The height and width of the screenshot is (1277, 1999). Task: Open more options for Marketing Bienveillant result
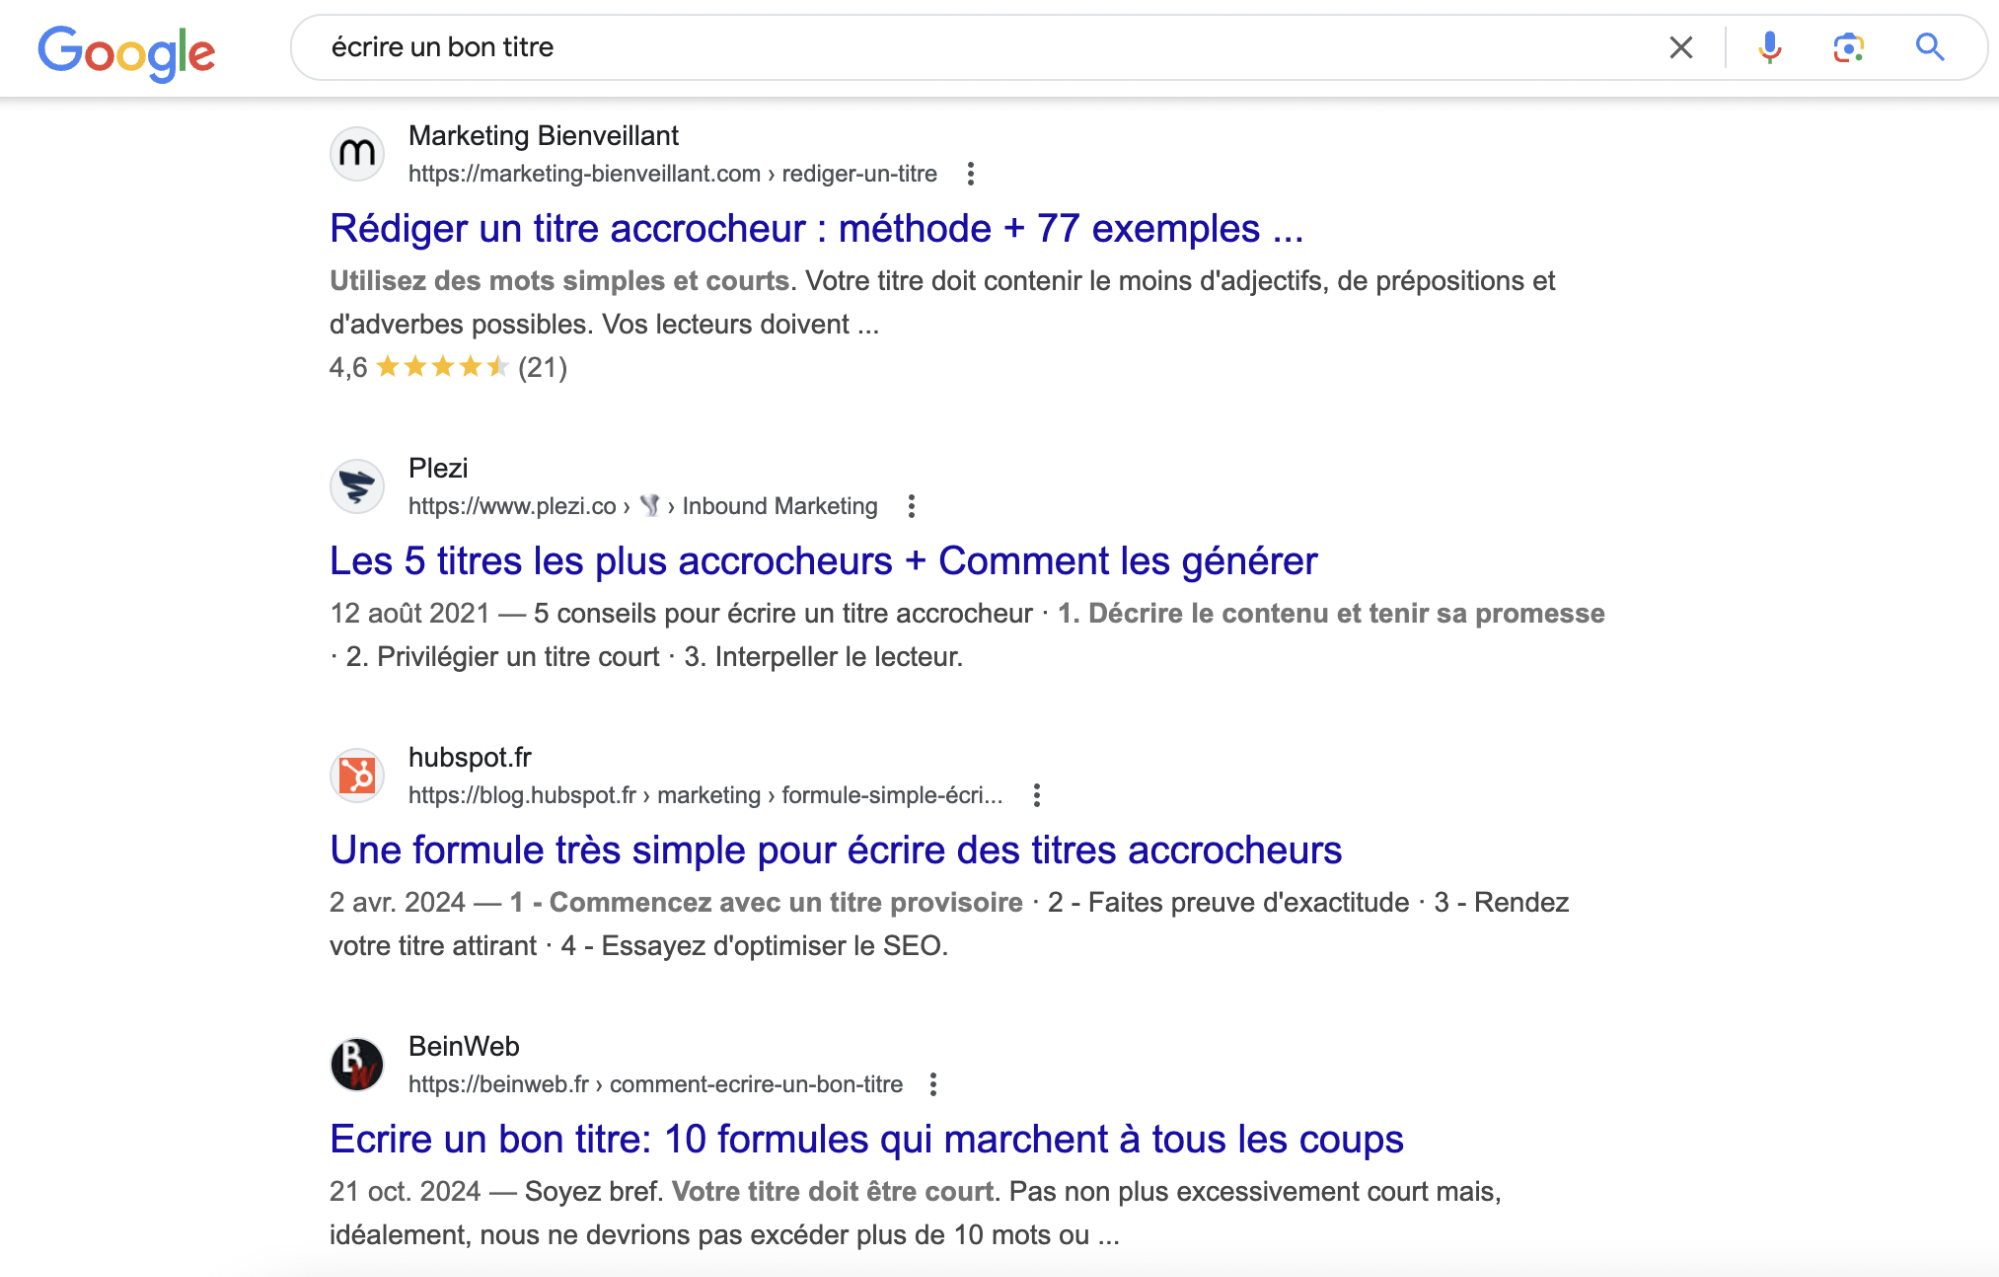pyautogui.click(x=970, y=174)
